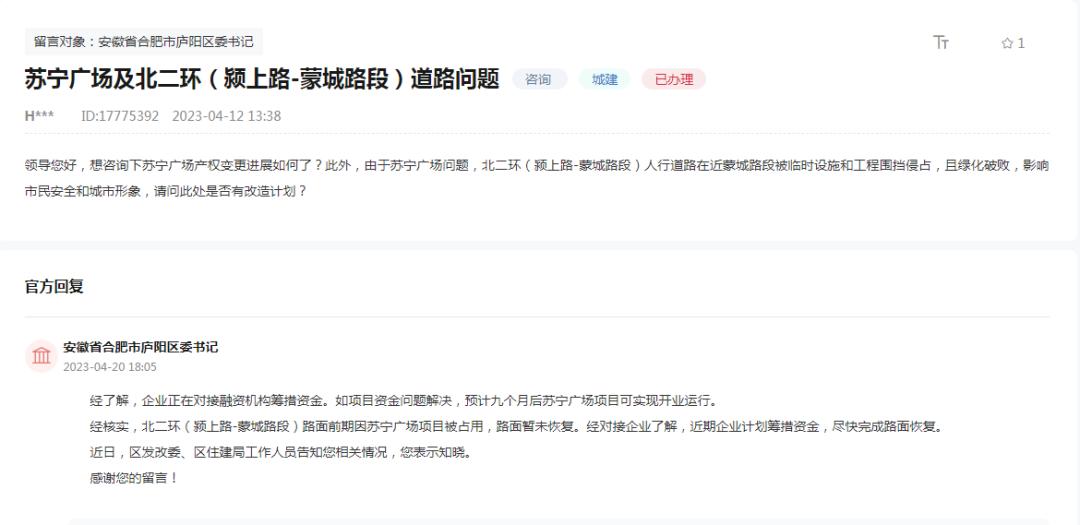Click the reply date 2023-04-20 18:05
The height and width of the screenshot is (525, 1080).
point(110,367)
